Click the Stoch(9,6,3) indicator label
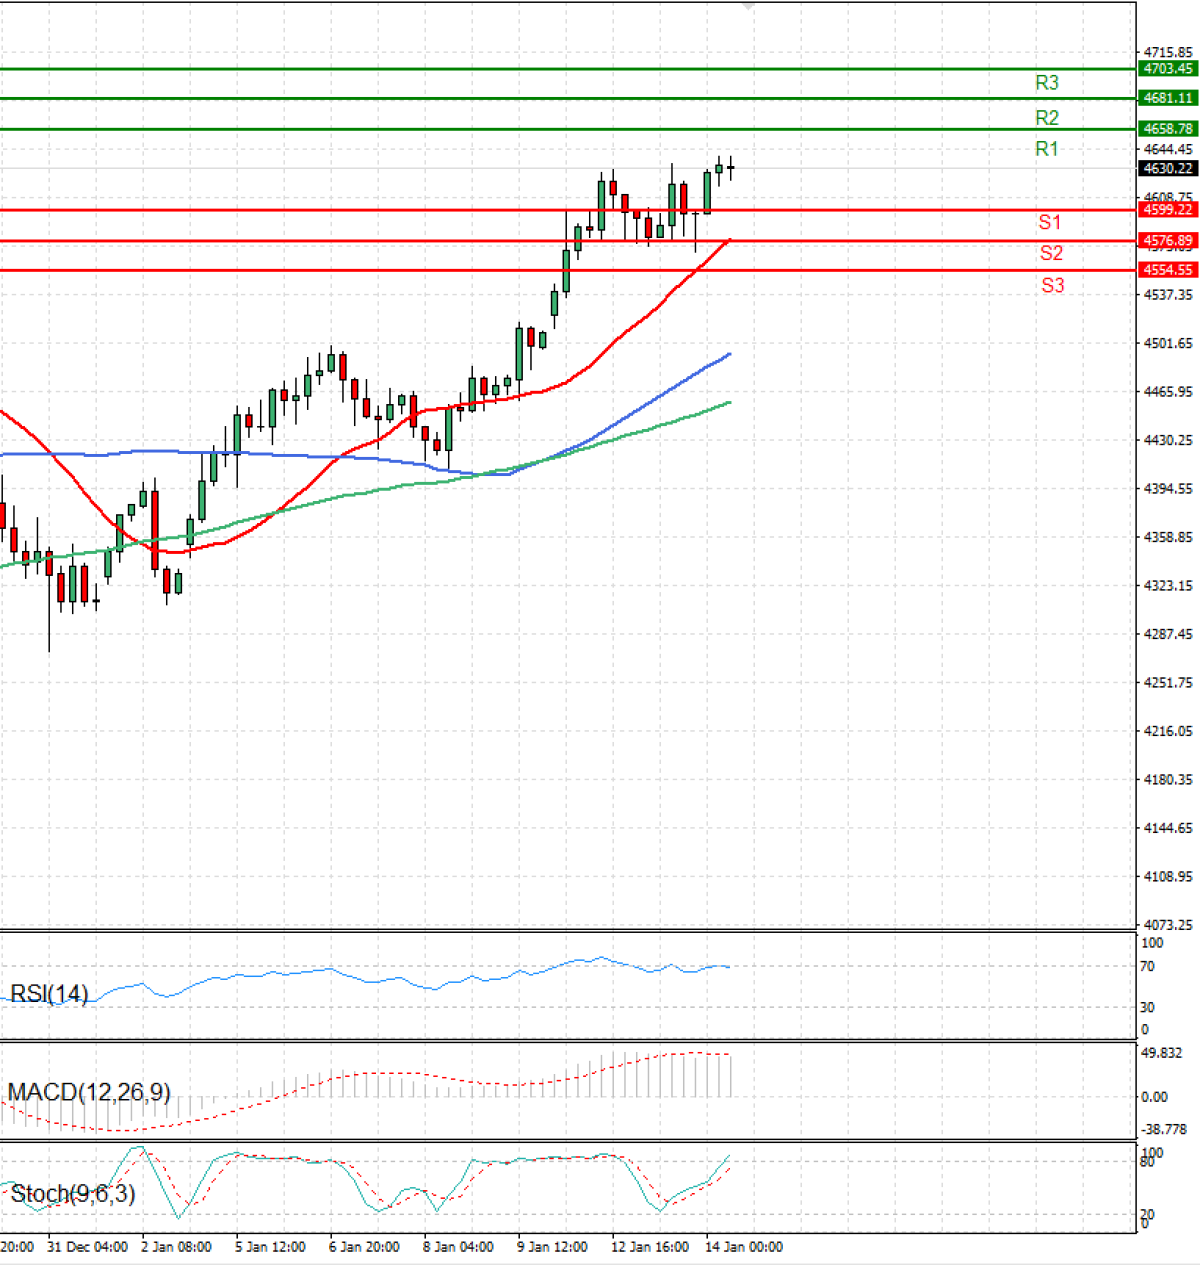 tap(72, 1193)
